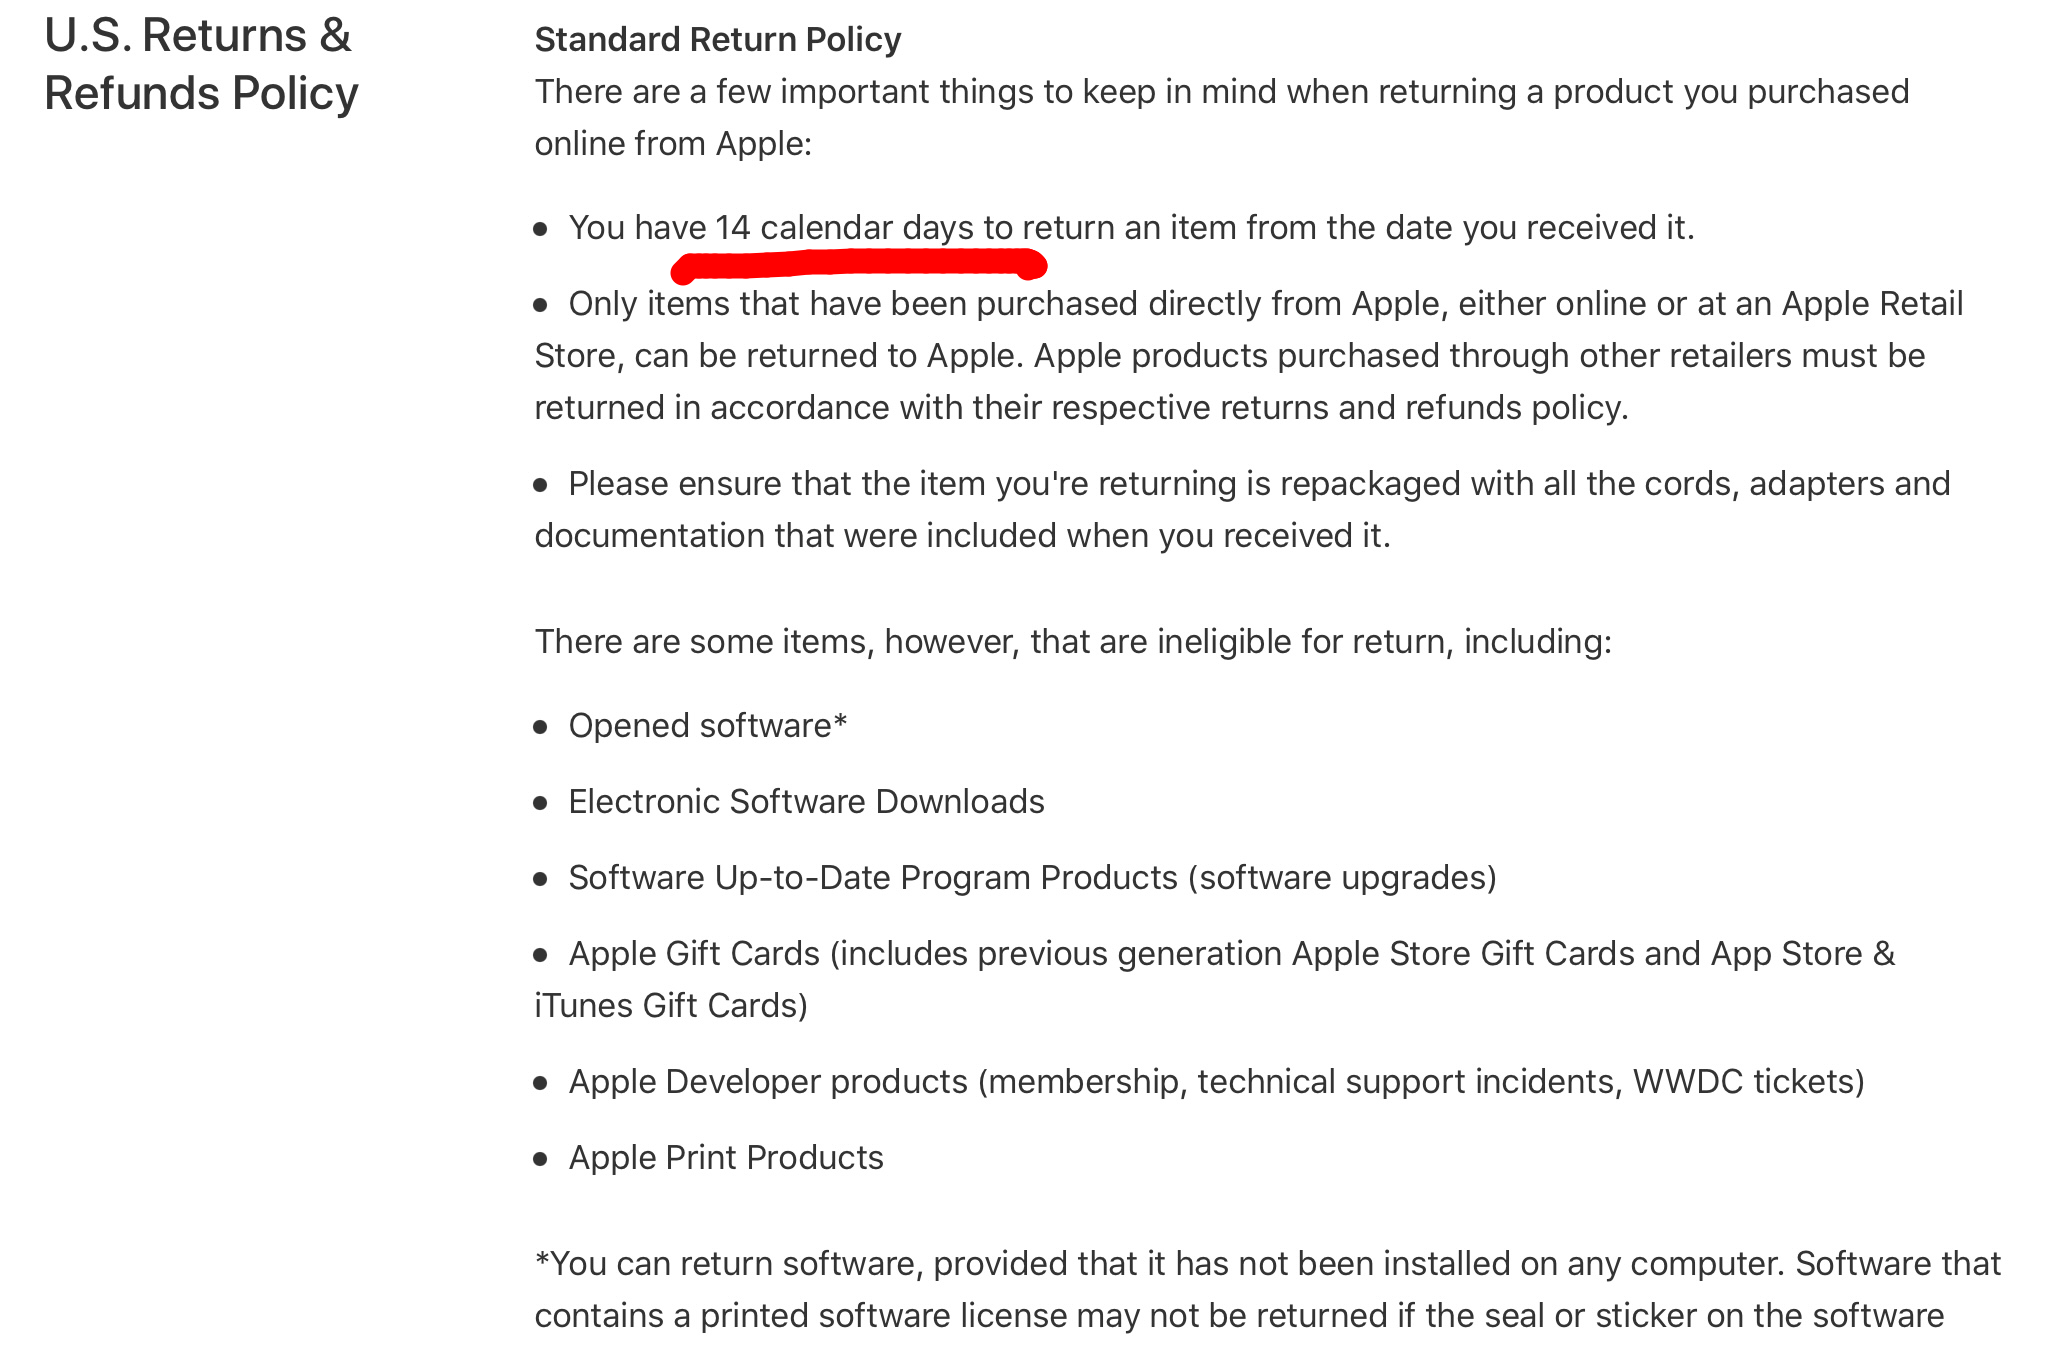Click the 'Electronic Software Downloads' list item
The image size is (2048, 1346).
pos(807,802)
